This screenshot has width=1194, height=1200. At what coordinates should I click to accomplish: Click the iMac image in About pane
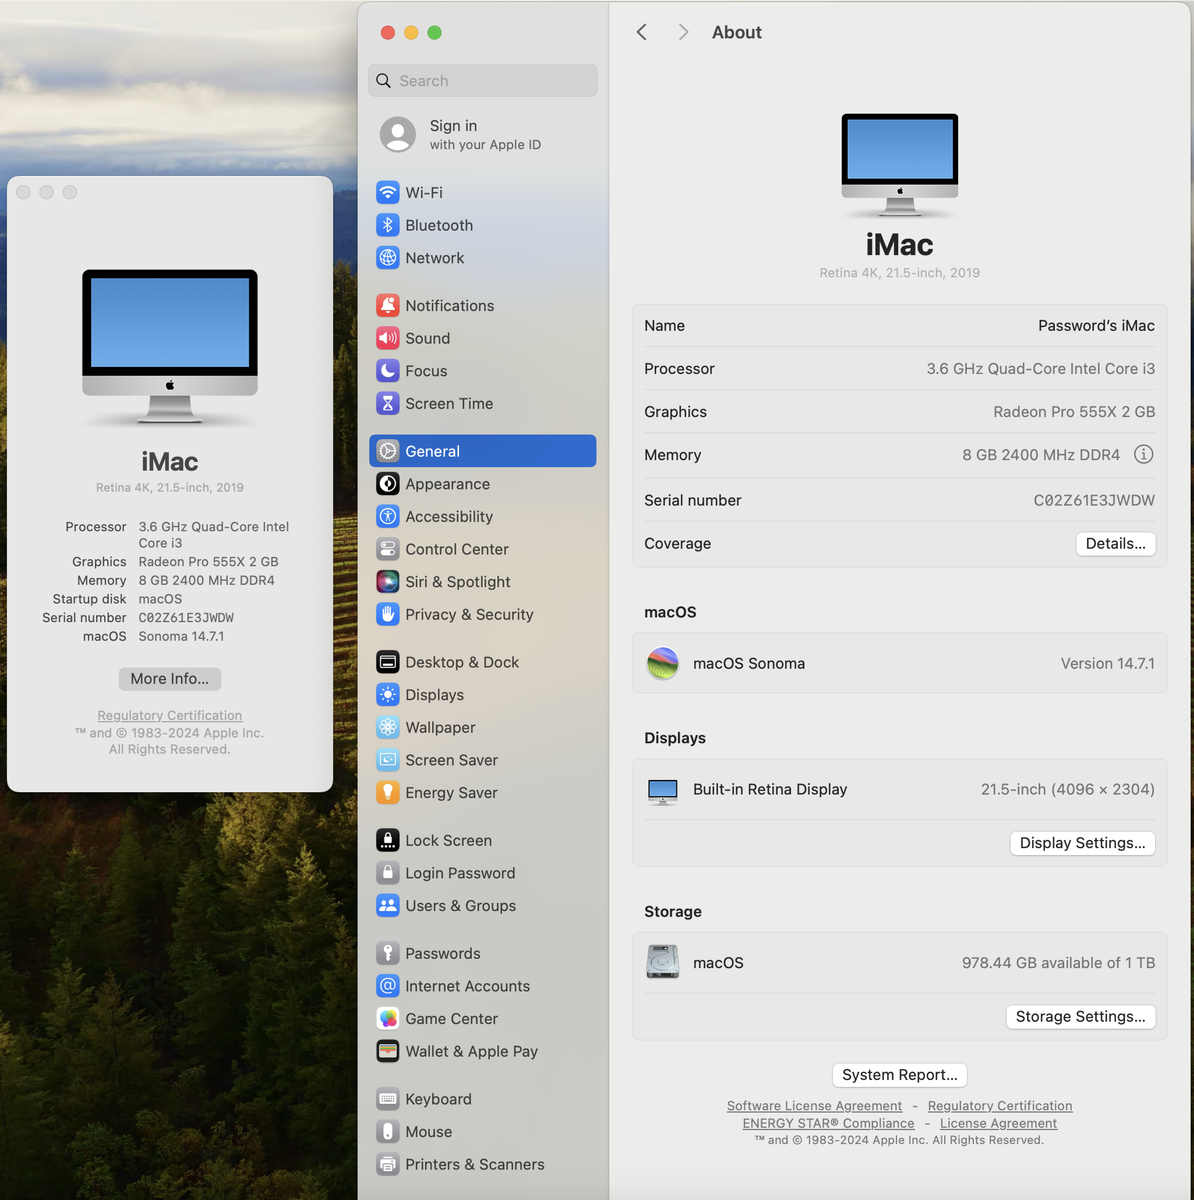tap(900, 165)
